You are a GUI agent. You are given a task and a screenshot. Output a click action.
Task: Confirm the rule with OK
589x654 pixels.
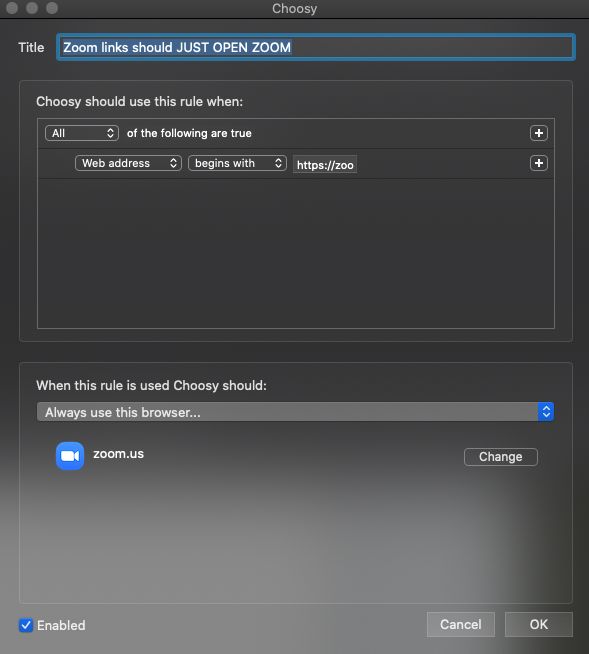(539, 624)
